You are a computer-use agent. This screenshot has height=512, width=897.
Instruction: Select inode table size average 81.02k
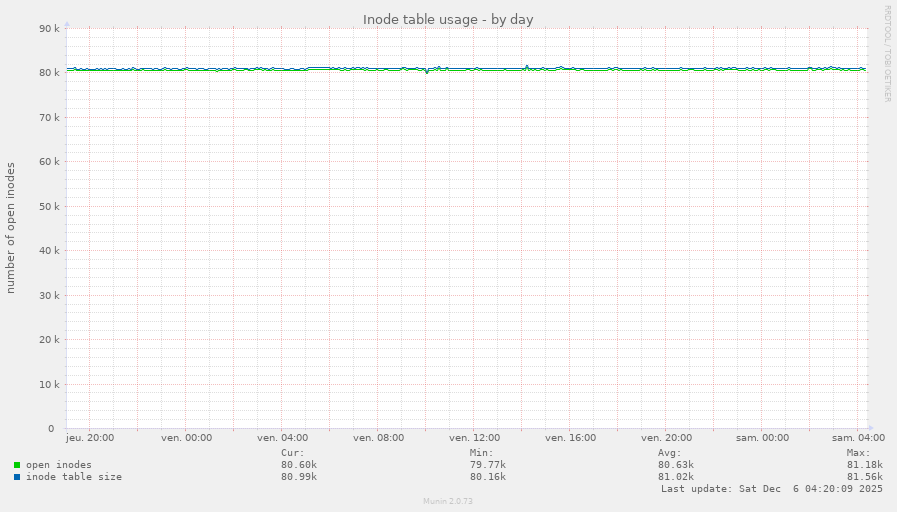(x=676, y=477)
